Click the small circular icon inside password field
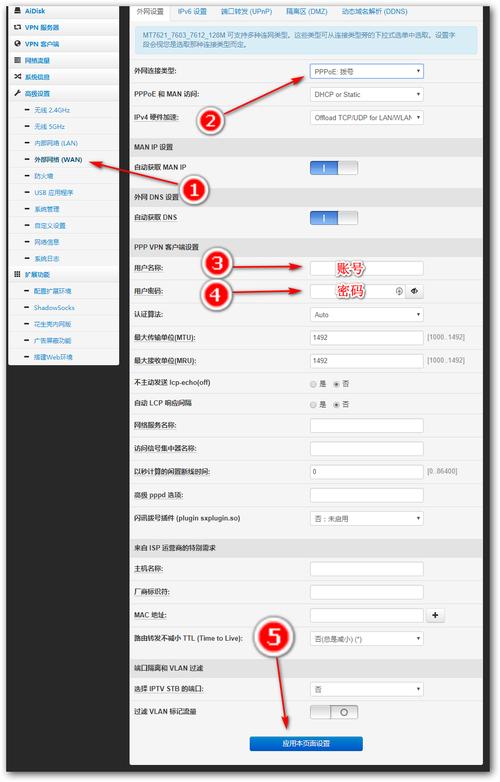Viewport: 500px width, 782px height. (399, 291)
